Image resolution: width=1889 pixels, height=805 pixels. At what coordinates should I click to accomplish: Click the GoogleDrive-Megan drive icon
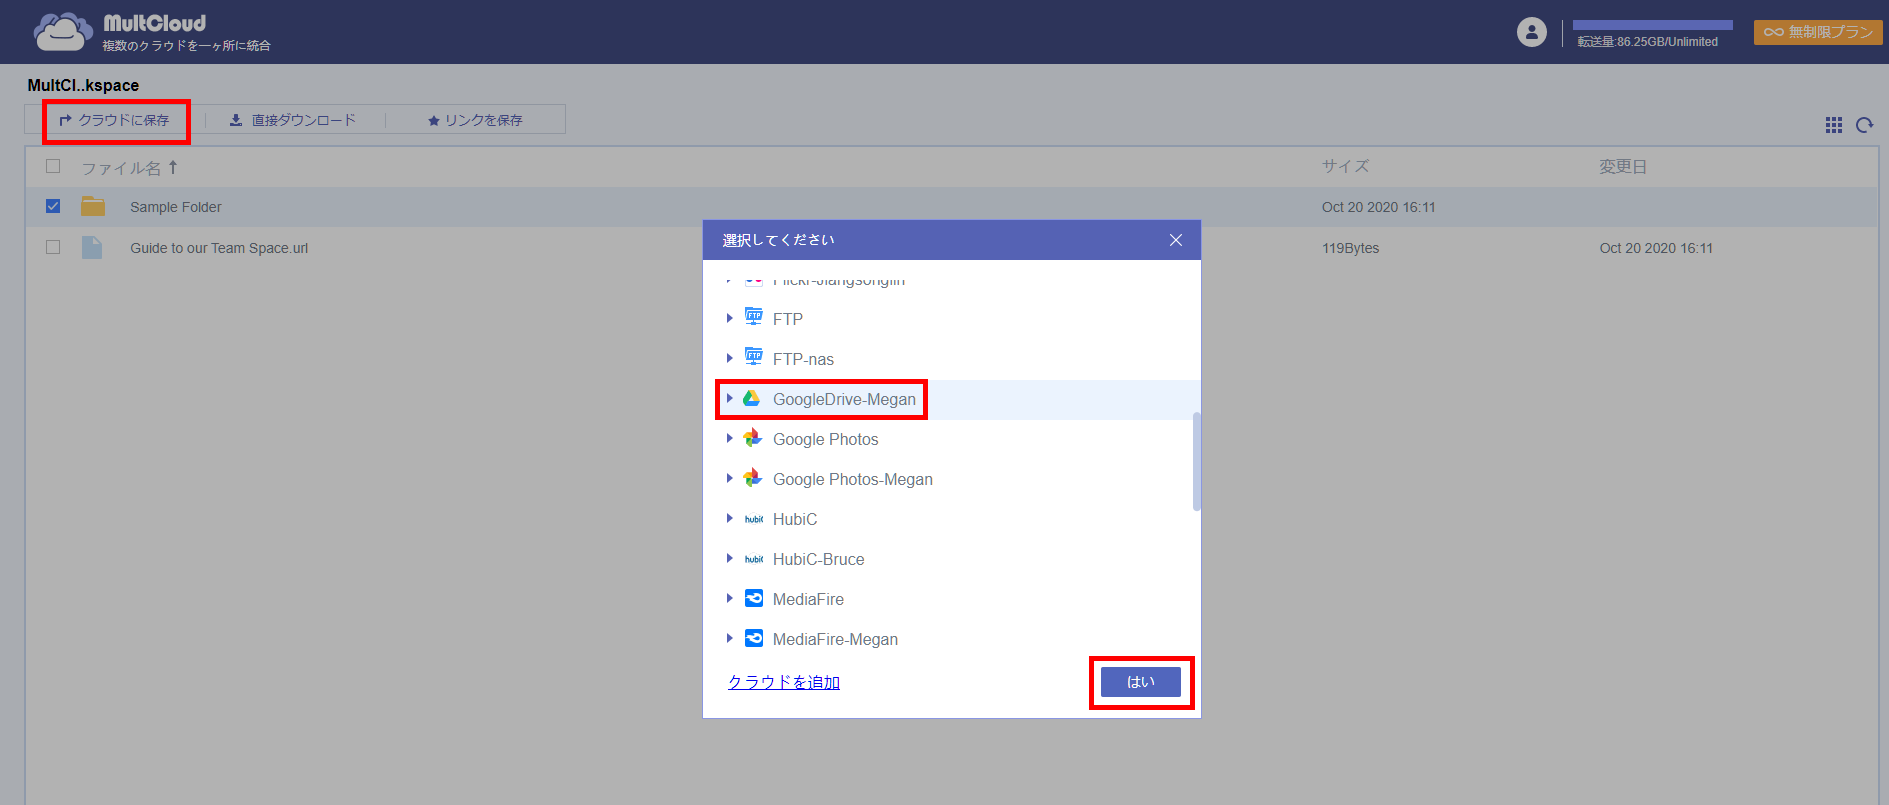(x=752, y=398)
